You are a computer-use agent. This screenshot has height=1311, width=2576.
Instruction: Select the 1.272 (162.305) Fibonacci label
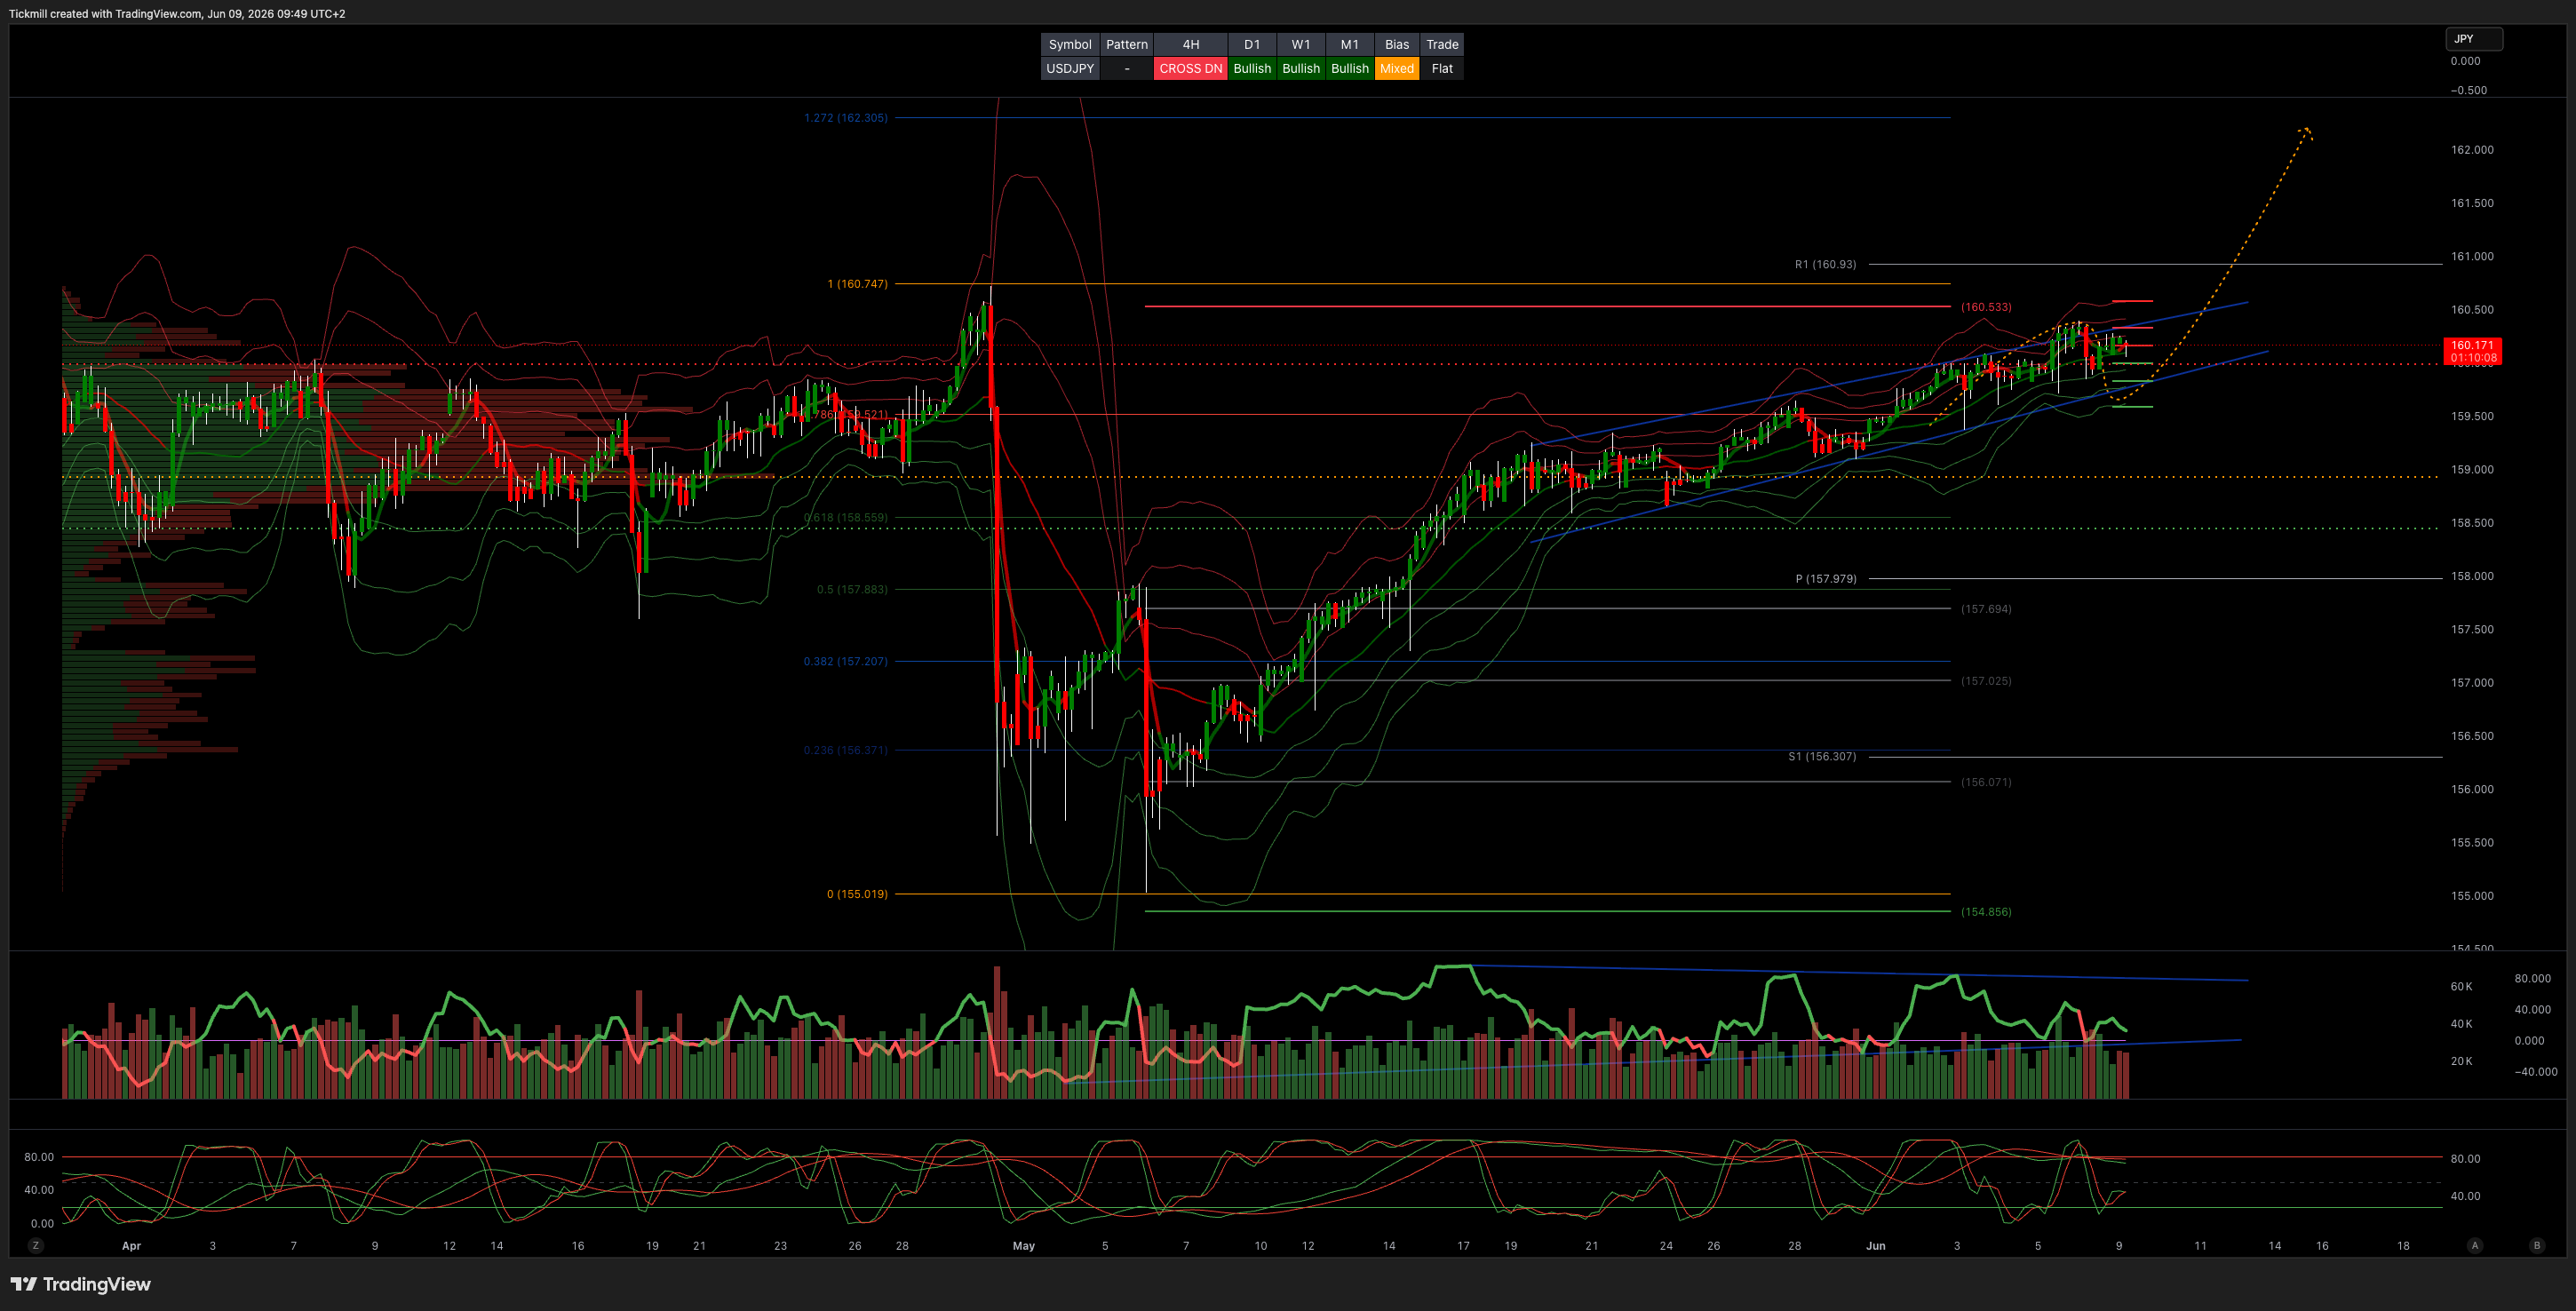pyautogui.click(x=845, y=118)
